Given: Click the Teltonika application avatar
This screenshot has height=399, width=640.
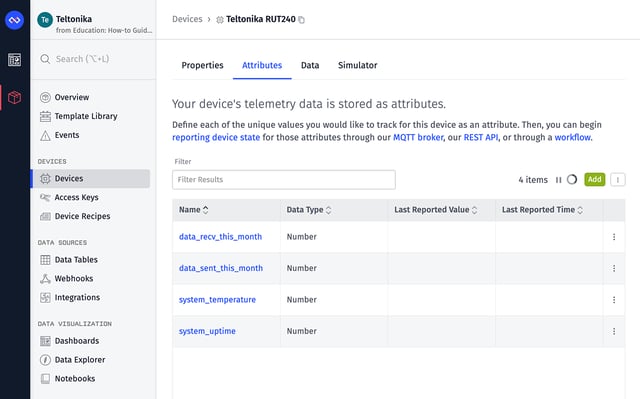Looking at the screenshot, I should coord(45,20).
